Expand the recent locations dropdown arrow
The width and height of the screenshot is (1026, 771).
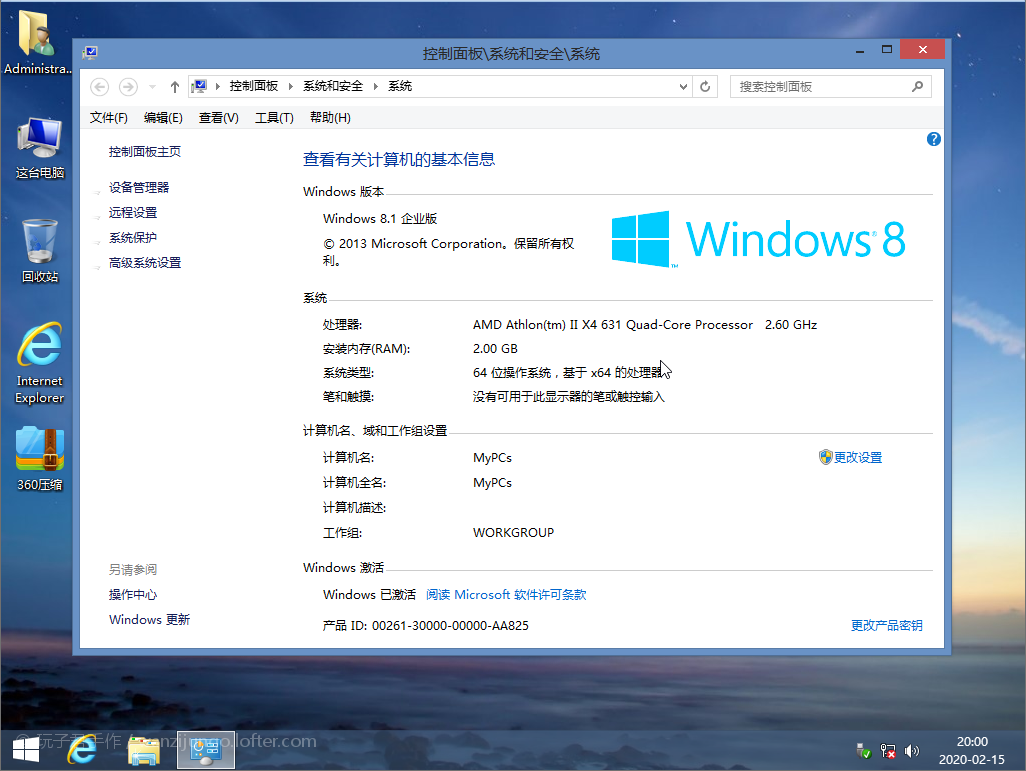152,87
